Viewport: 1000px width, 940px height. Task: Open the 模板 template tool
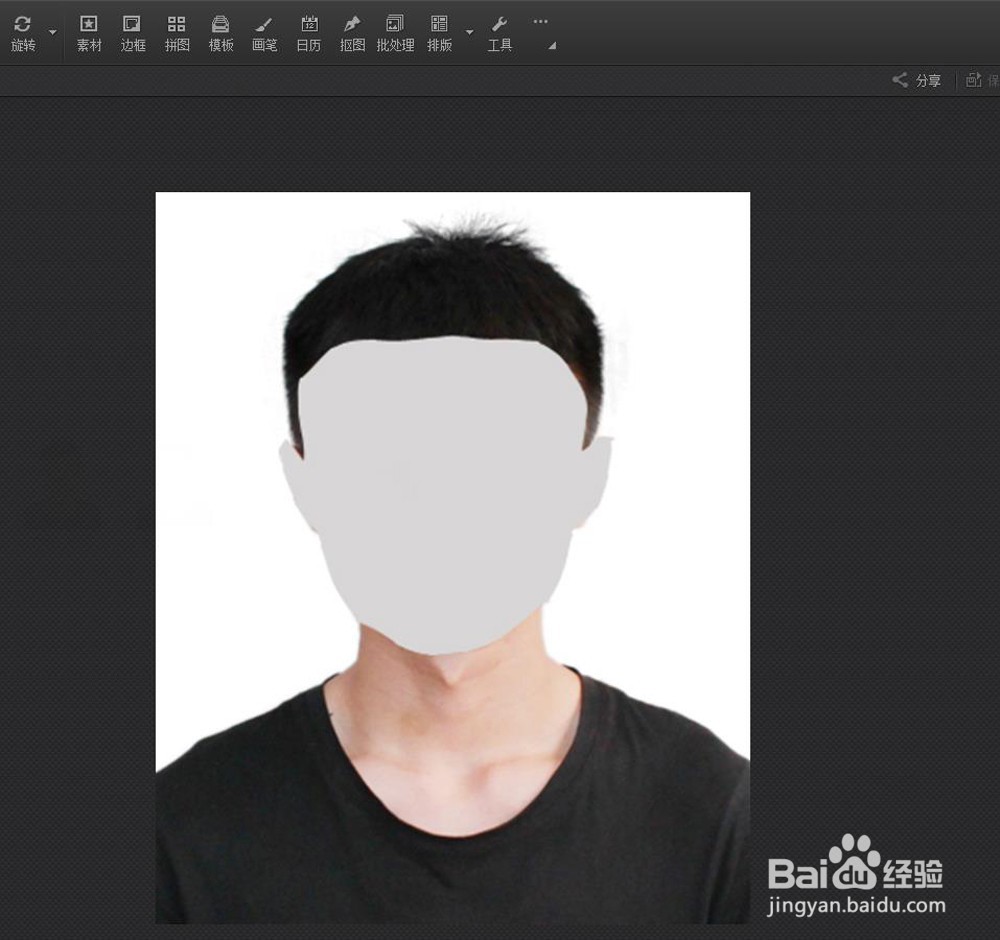point(221,33)
